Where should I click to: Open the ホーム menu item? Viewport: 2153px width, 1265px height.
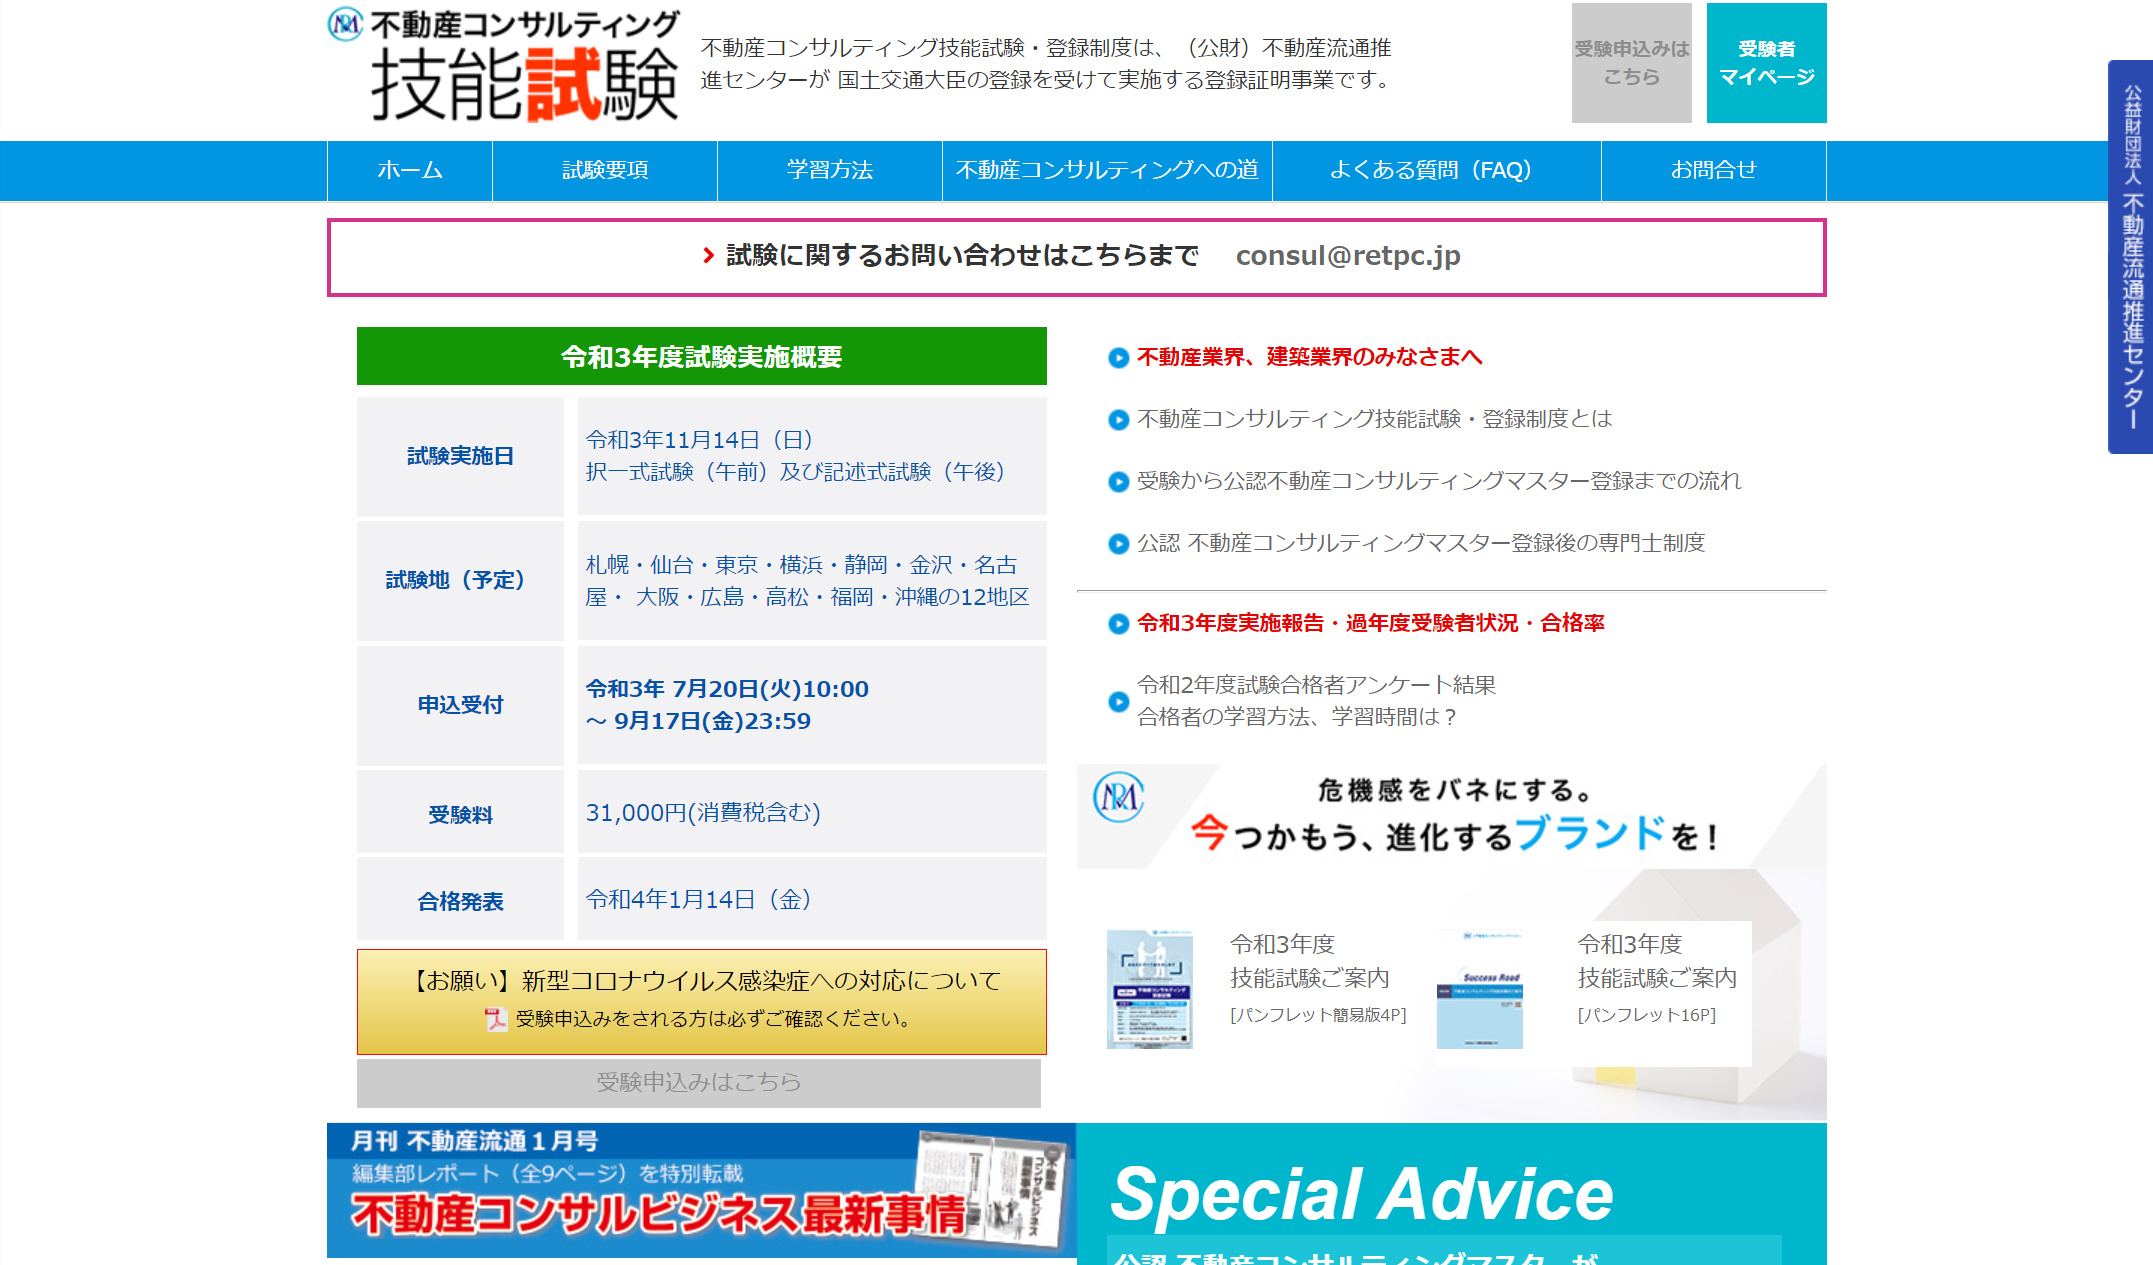tap(409, 170)
